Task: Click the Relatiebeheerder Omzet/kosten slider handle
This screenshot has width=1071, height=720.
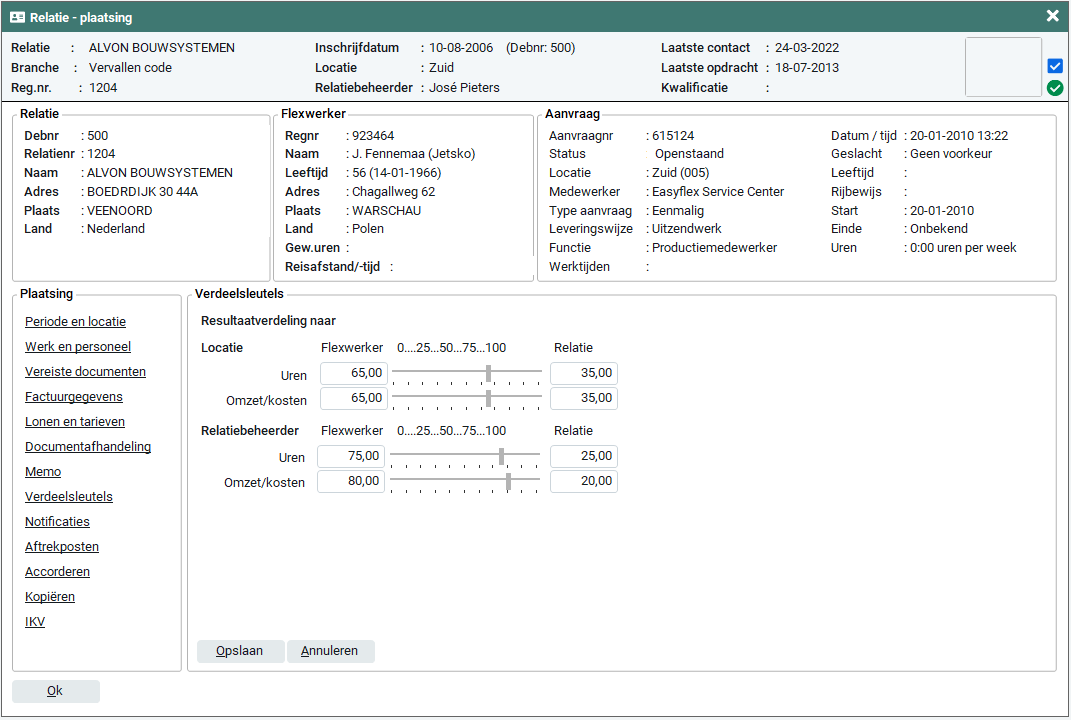Action: coord(508,482)
